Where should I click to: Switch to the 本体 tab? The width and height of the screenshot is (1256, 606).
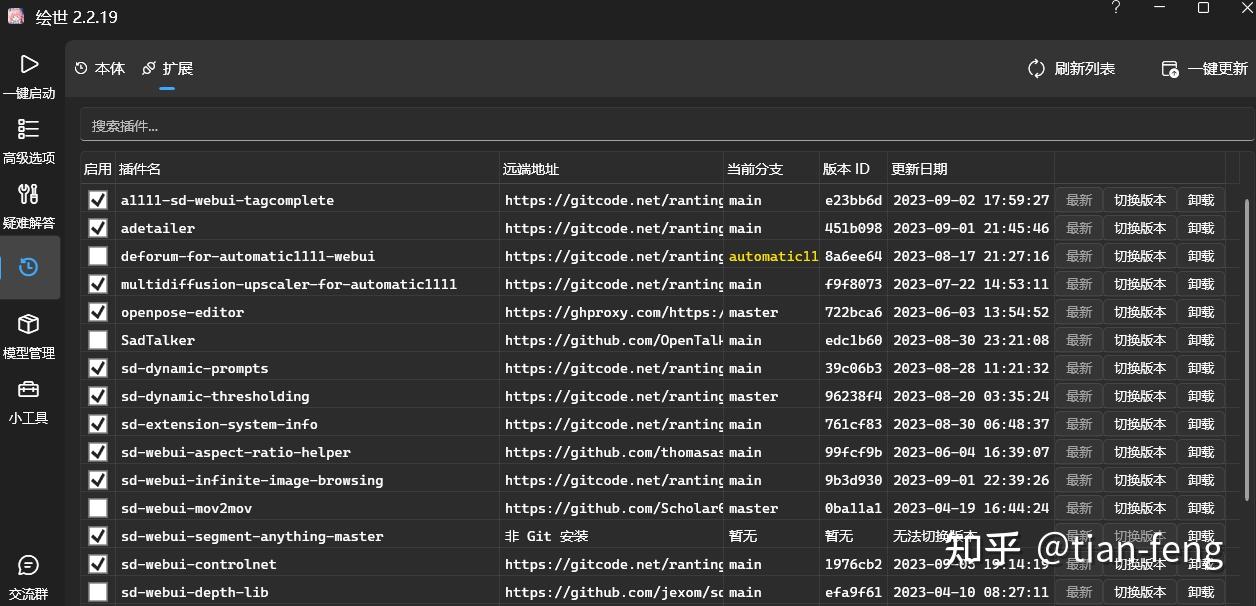coord(100,69)
